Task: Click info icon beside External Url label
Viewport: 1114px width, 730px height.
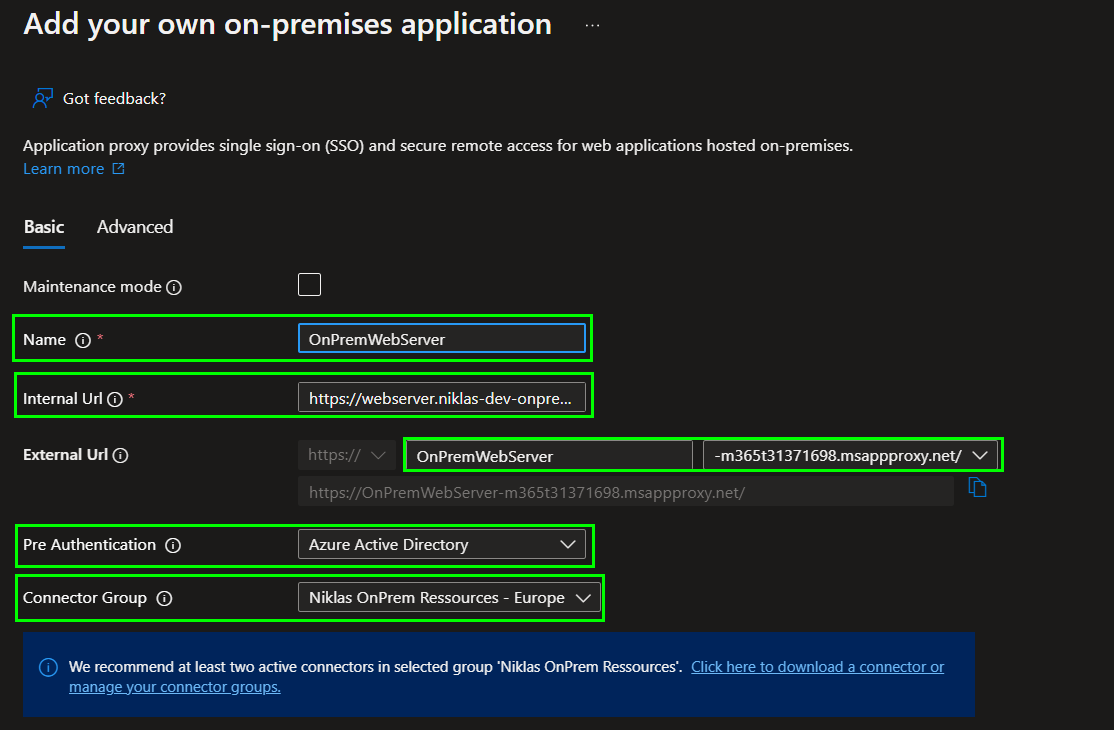Action: click(120, 455)
